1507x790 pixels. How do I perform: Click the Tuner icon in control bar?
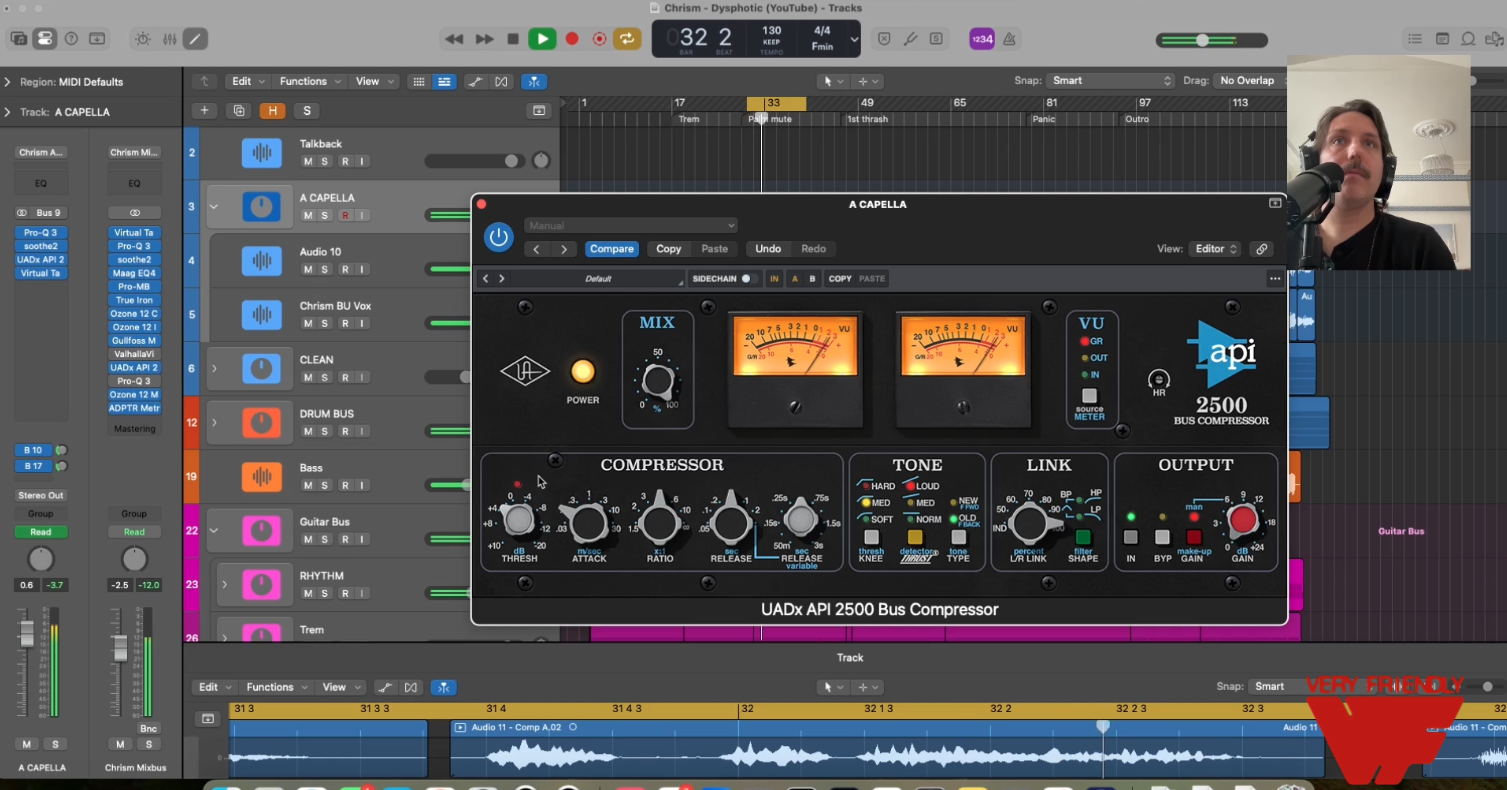click(910, 39)
